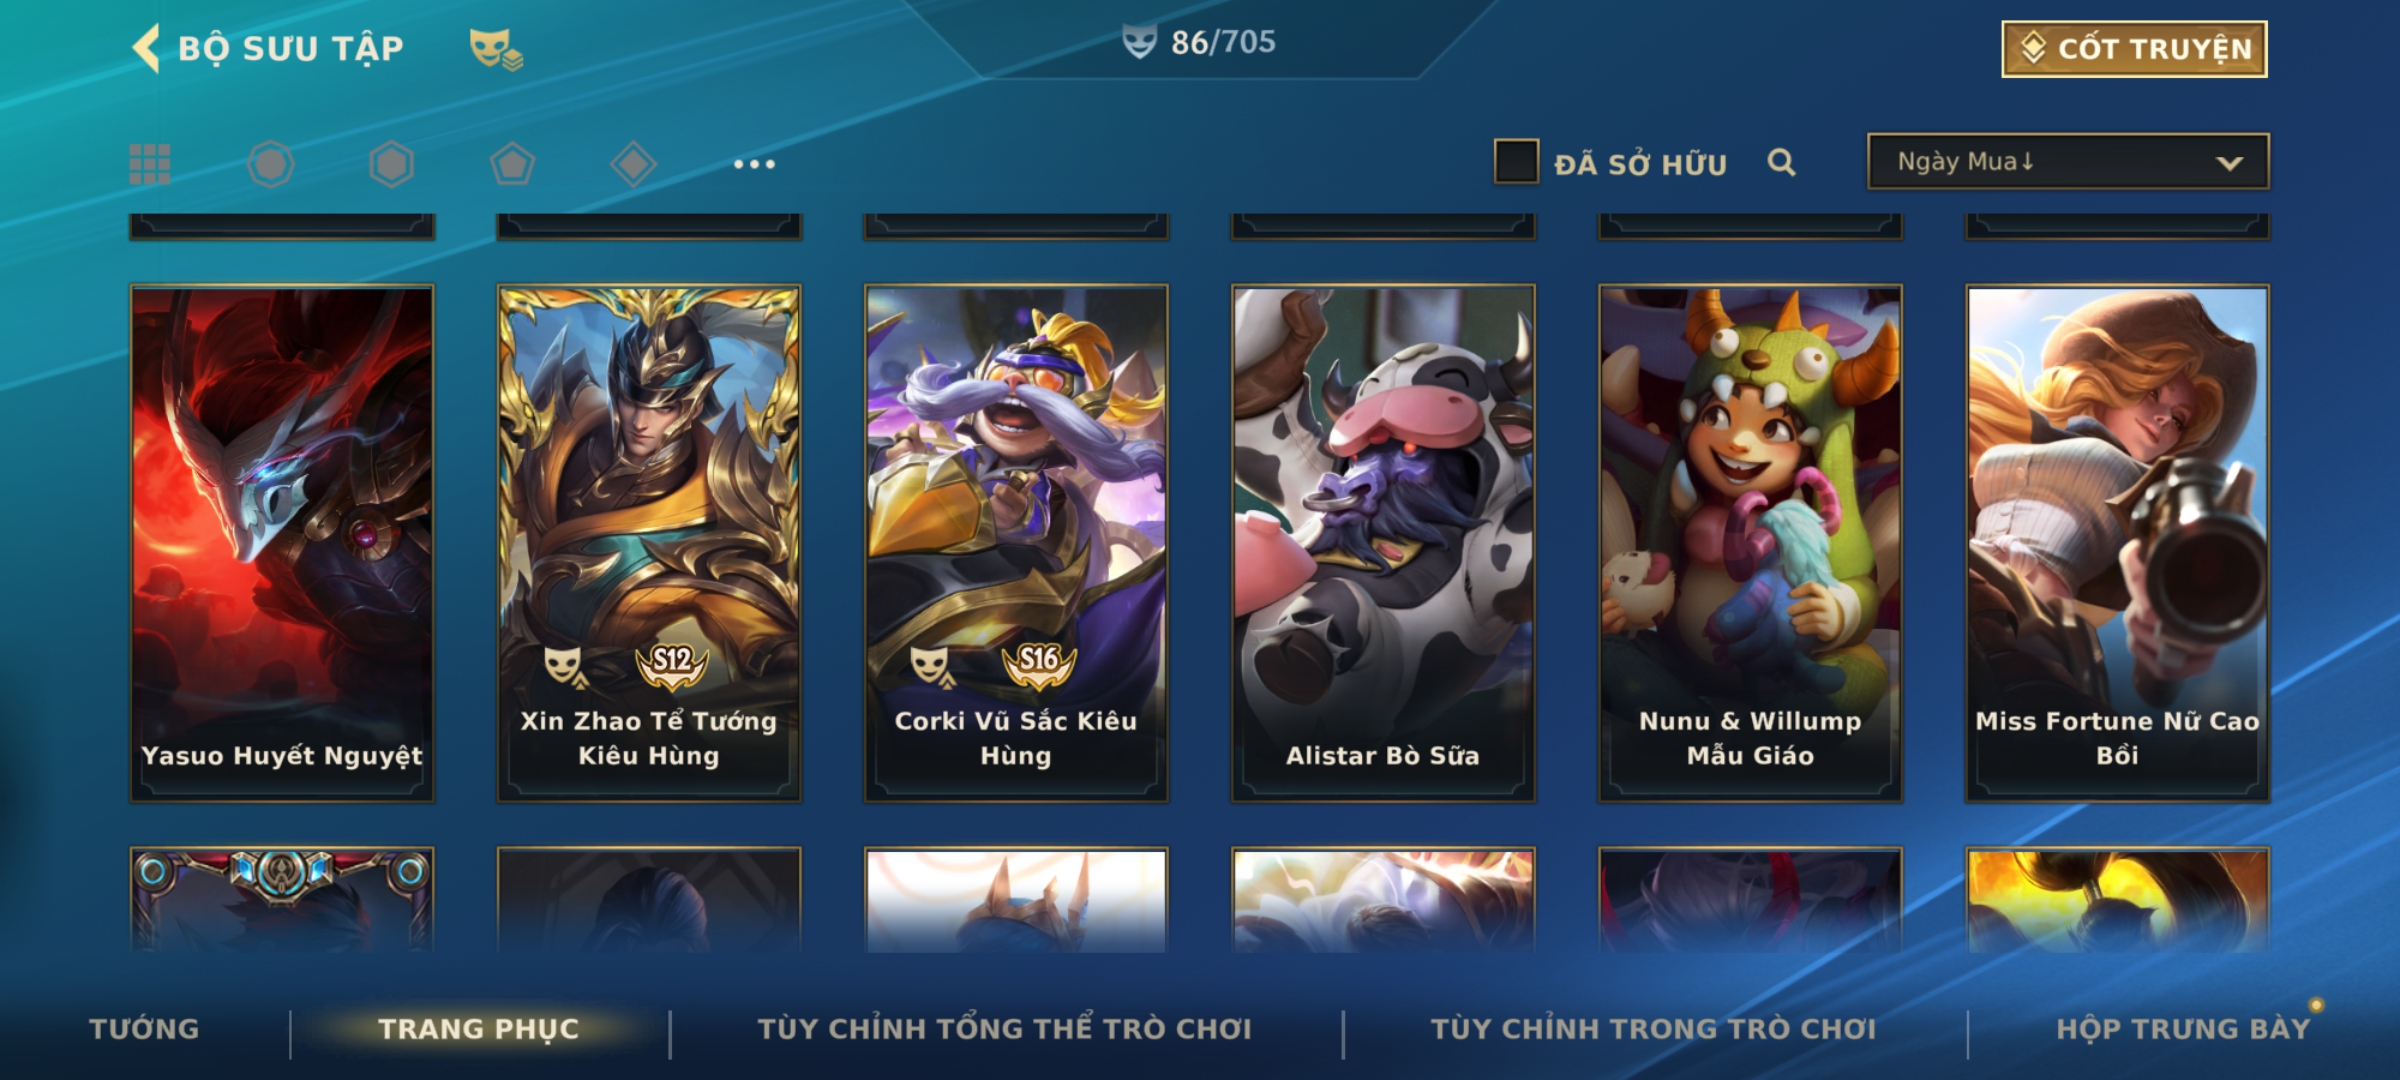This screenshot has height=1080, width=2400.
Task: Switch to the Tướng tab
Action: coord(145,1029)
